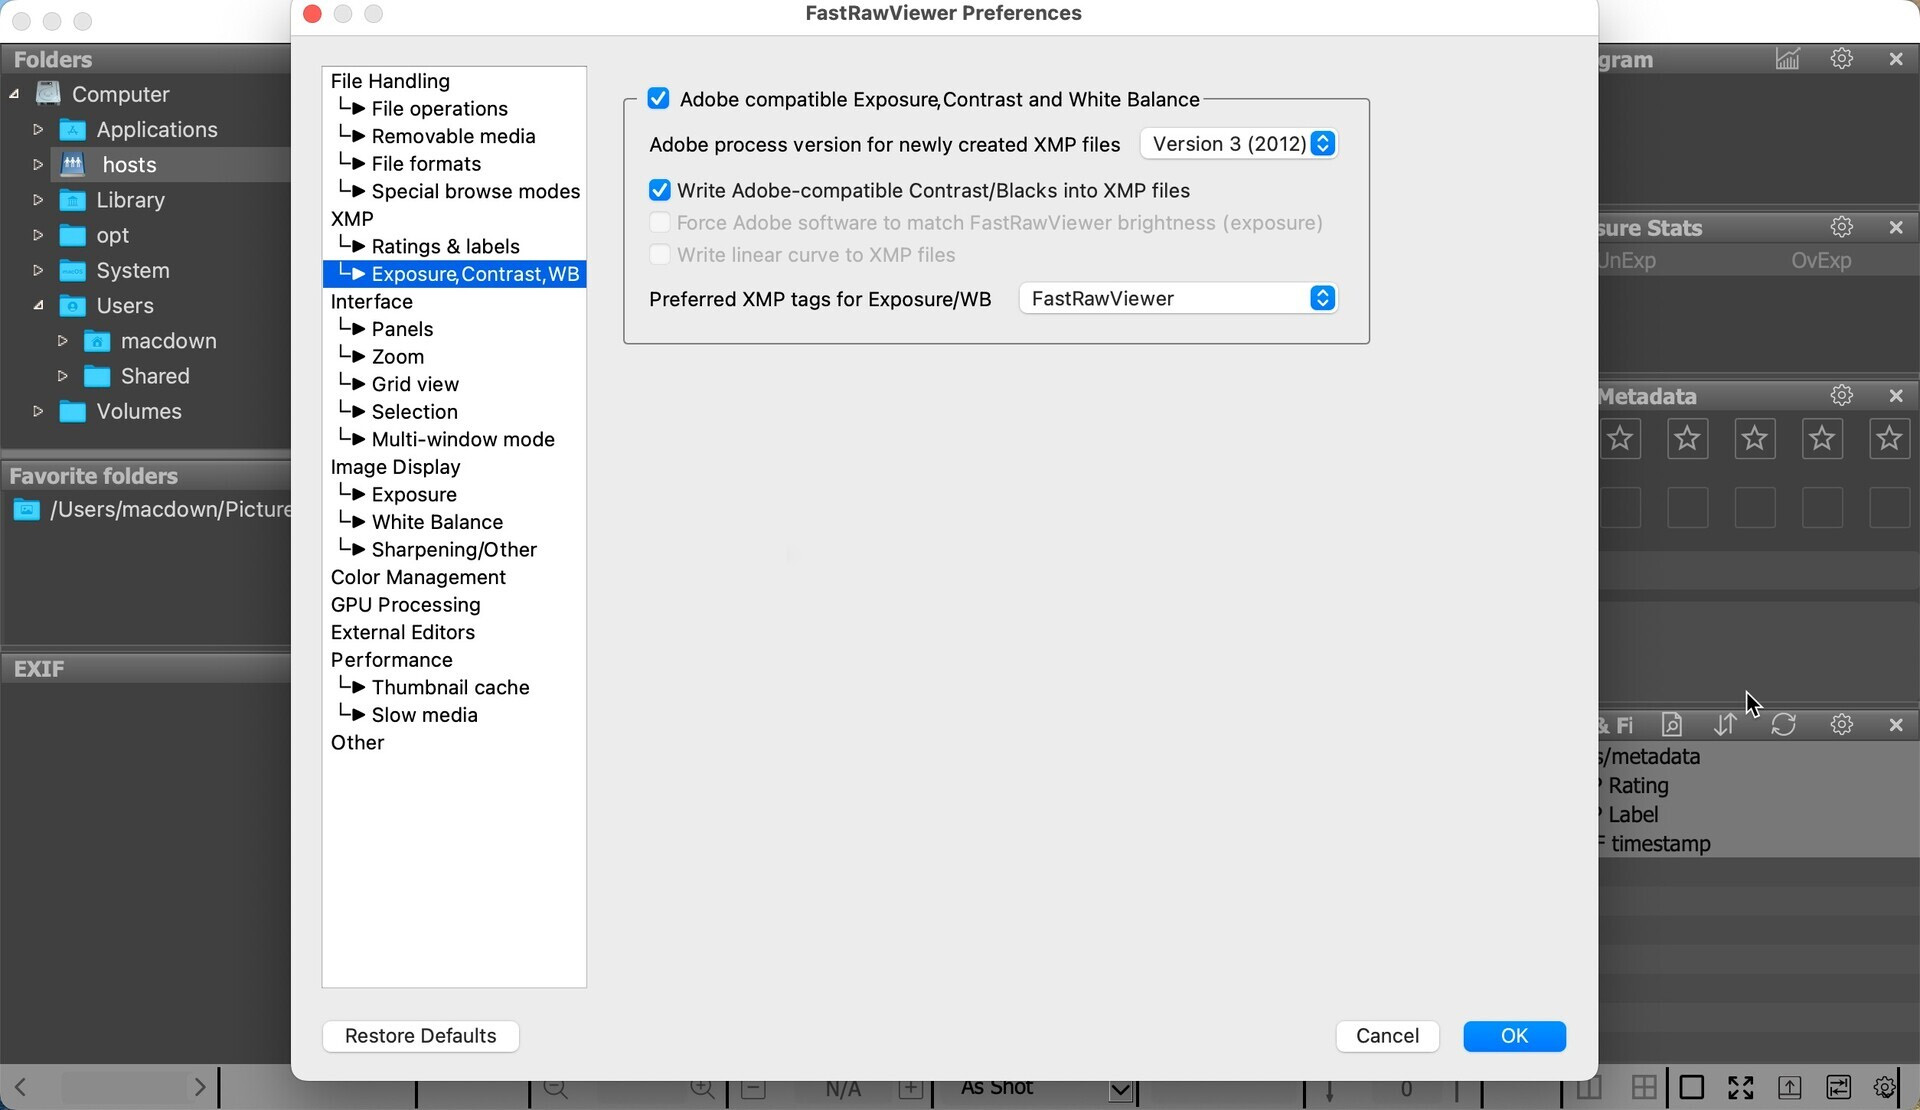The image size is (1920, 1110).
Task: Click the Ratings & Fi panel settings gear icon
Action: pyautogui.click(x=1841, y=724)
